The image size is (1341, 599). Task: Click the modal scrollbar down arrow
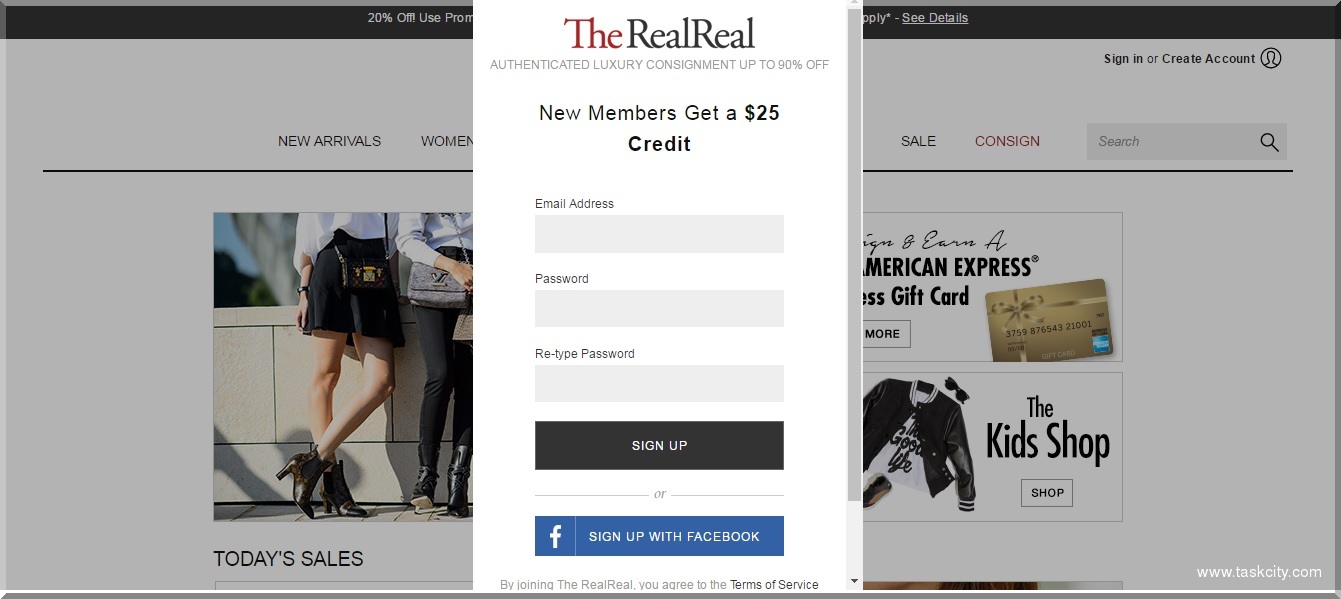click(854, 580)
